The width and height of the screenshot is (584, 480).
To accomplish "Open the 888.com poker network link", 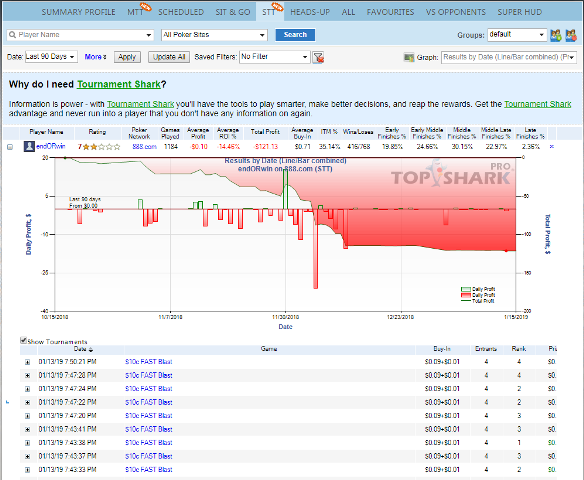I will (145, 146).
